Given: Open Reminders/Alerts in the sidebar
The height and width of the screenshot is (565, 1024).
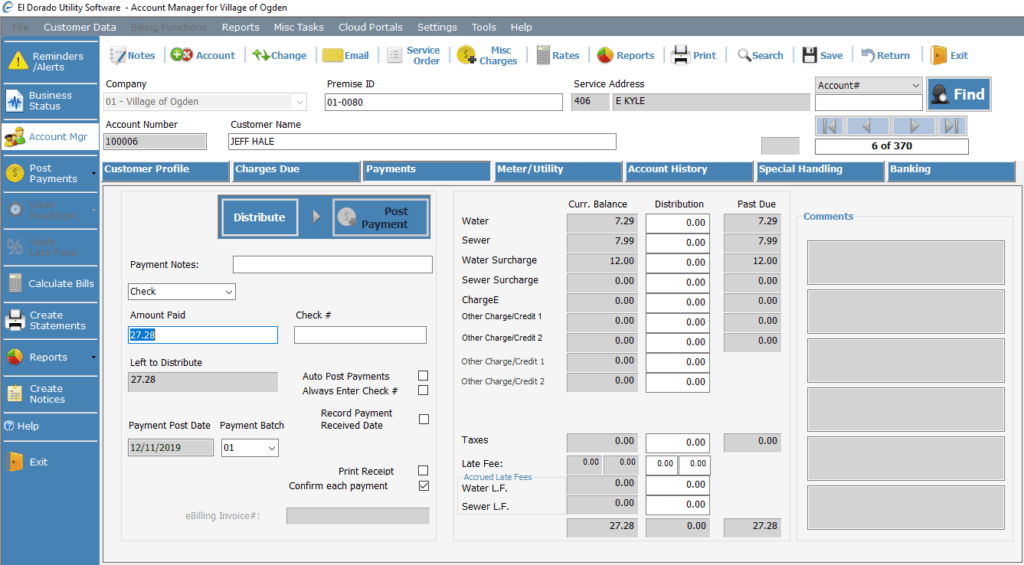Looking at the screenshot, I should (x=50, y=61).
